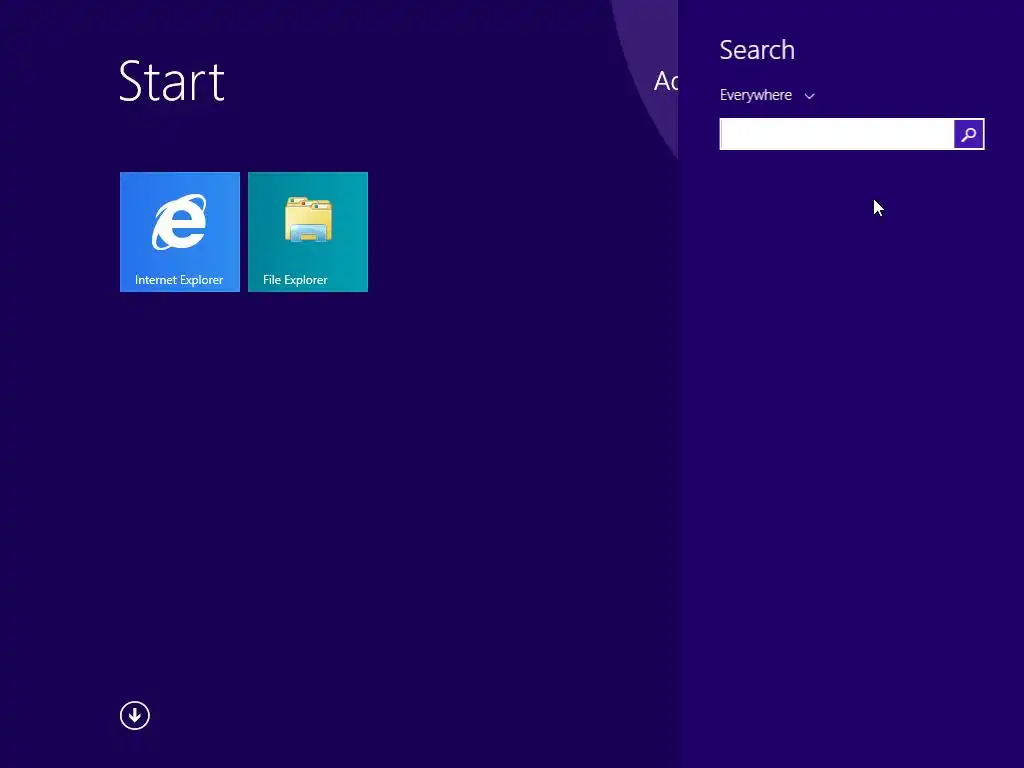Focus the Search text input box
1024x768 pixels.
[837, 134]
